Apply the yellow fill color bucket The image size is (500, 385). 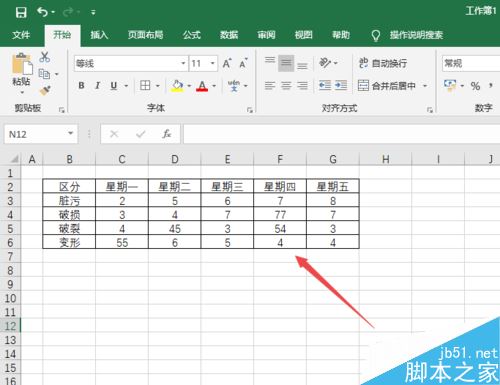177,86
